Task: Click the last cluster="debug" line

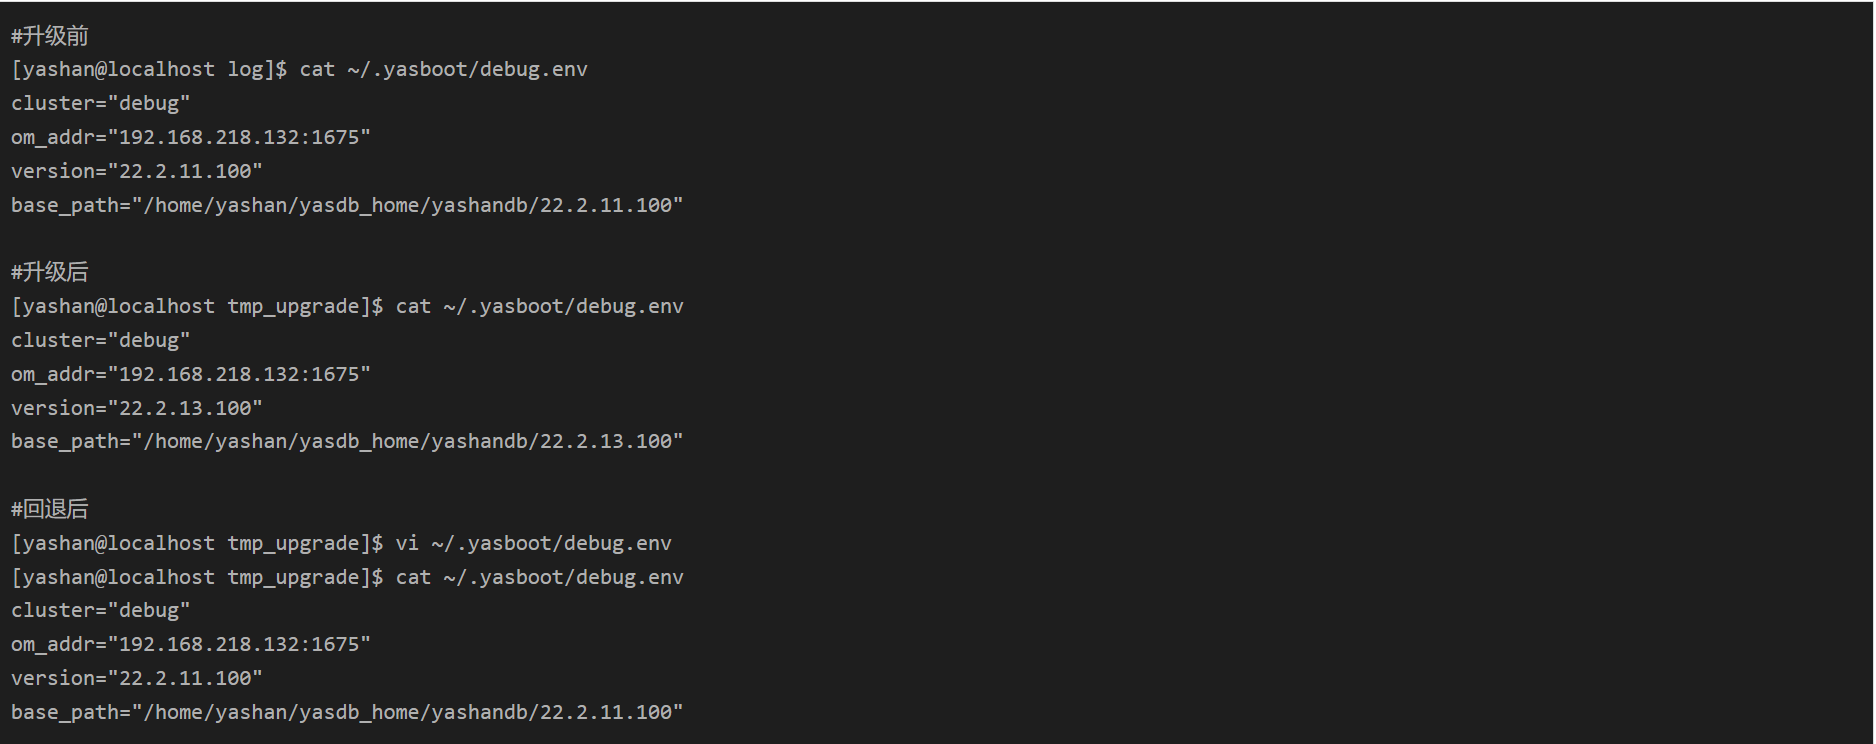Action: tap(100, 610)
